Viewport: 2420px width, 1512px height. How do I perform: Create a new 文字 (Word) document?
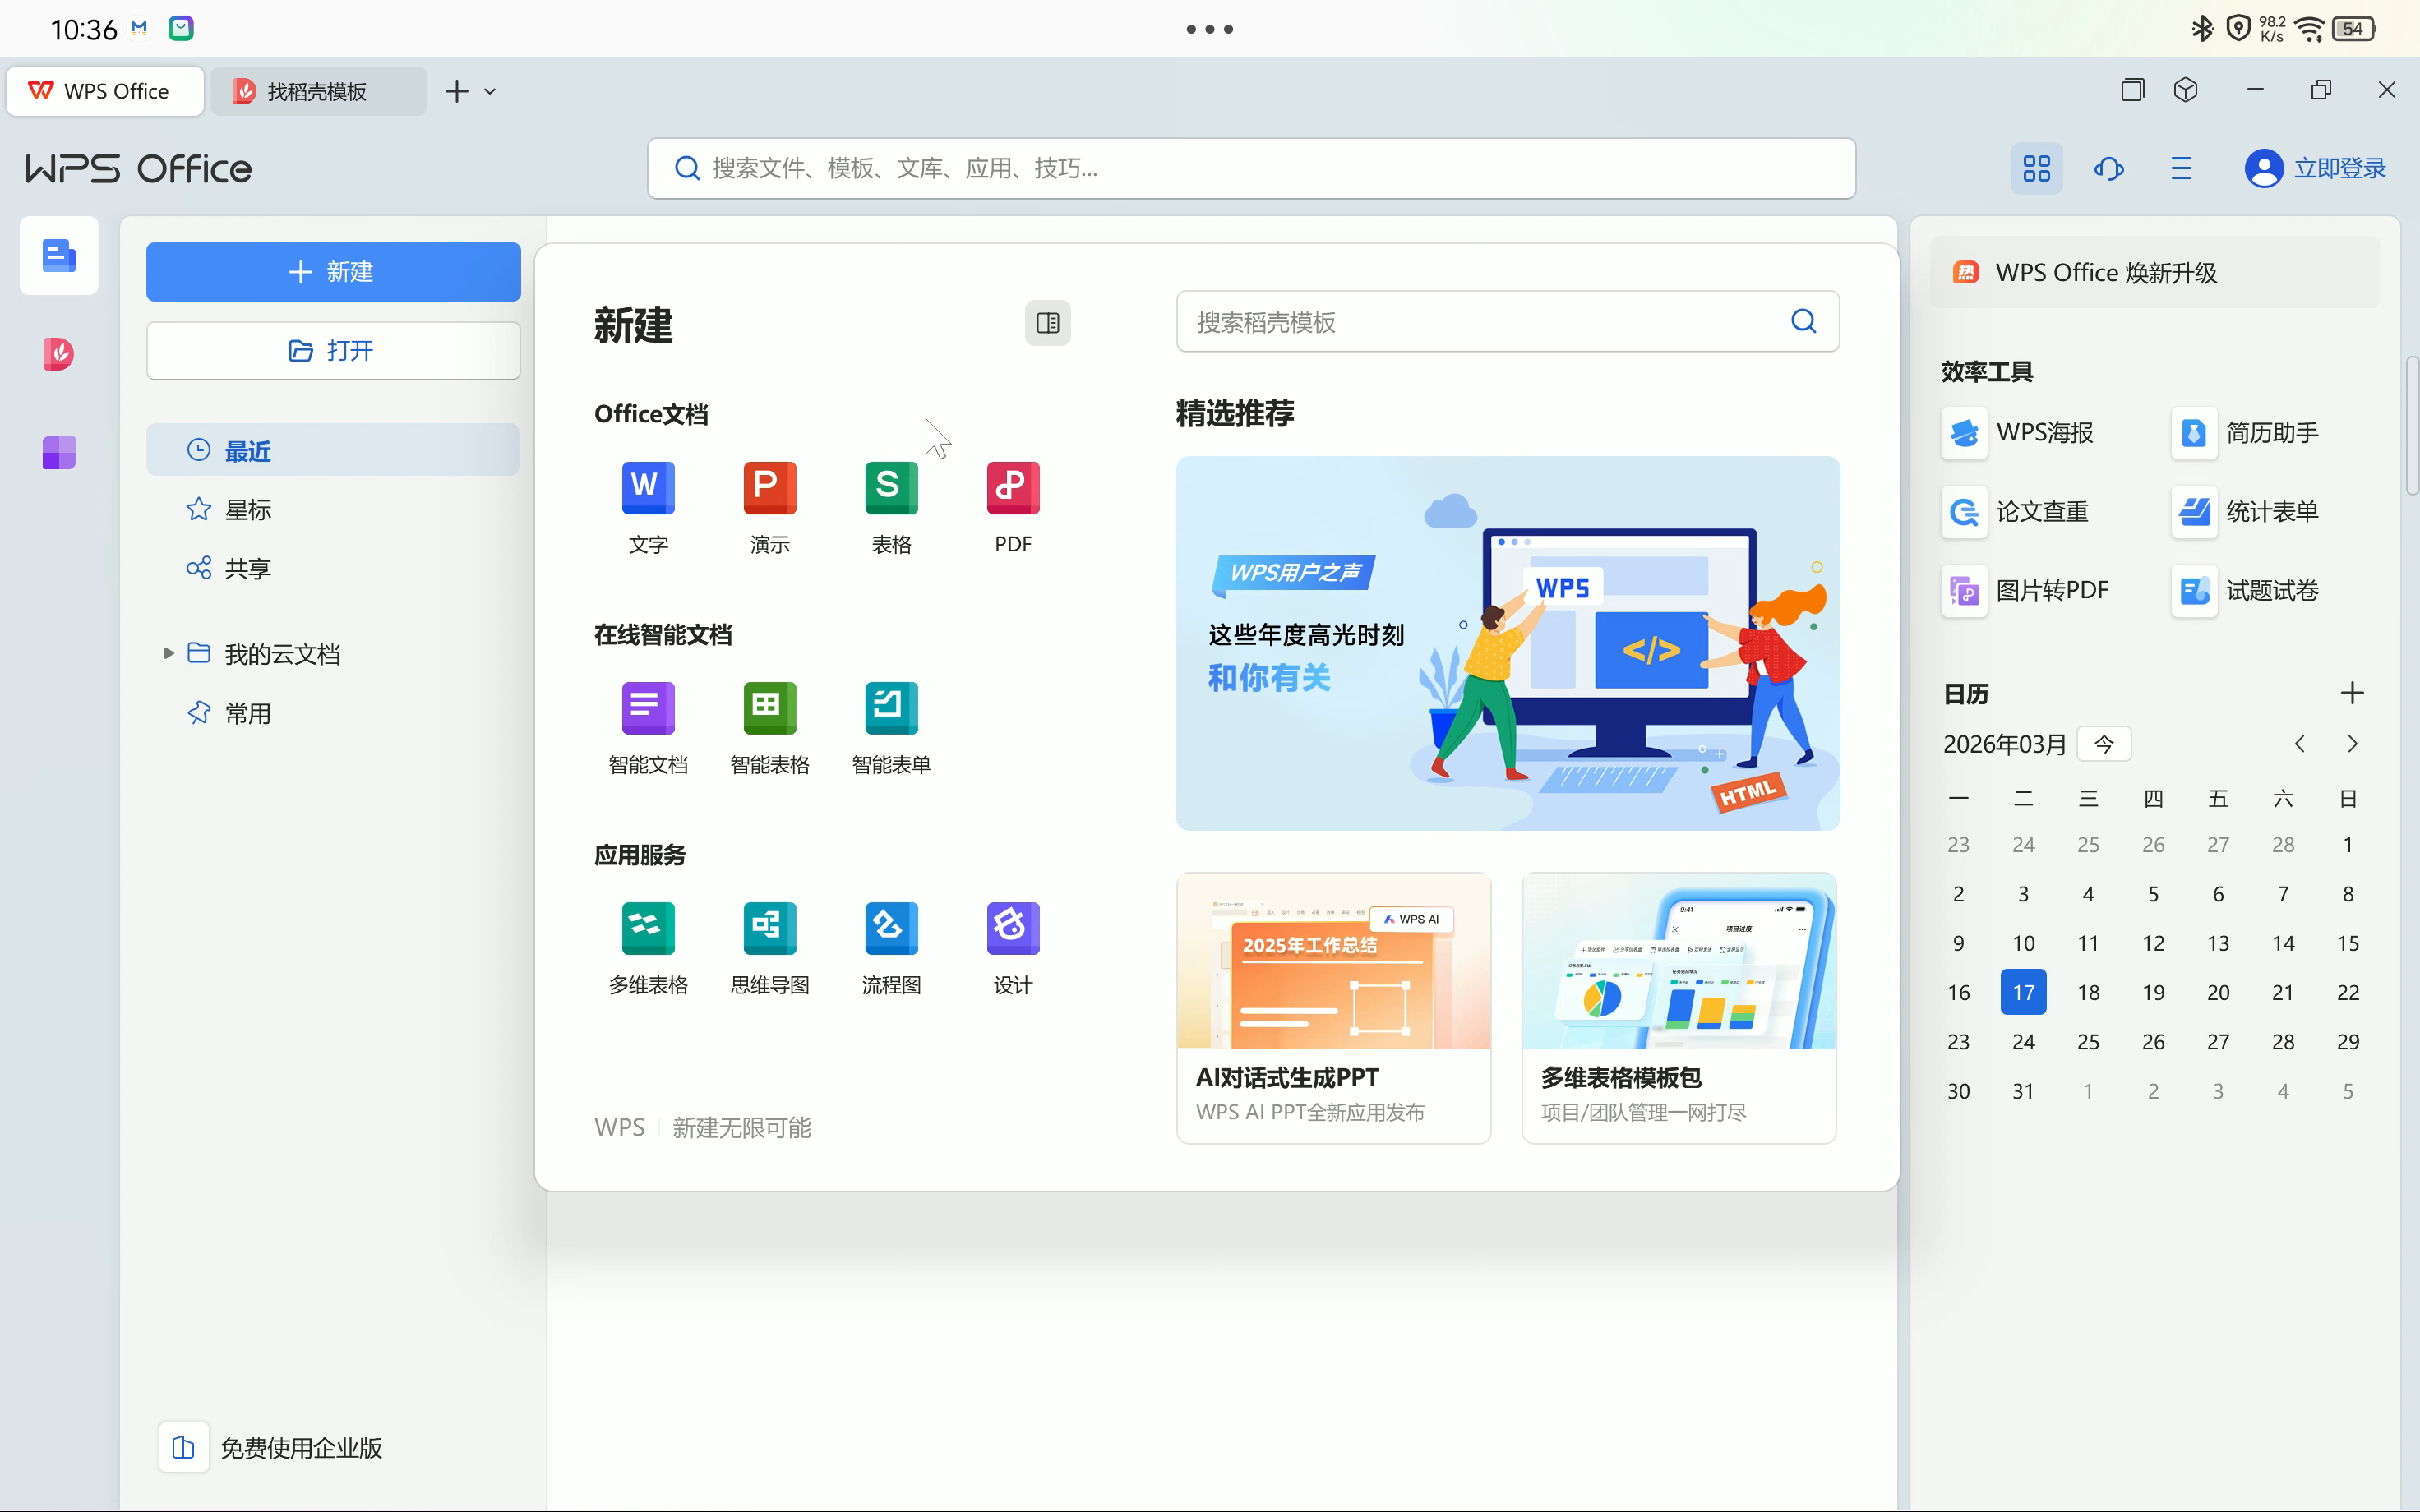tap(648, 488)
